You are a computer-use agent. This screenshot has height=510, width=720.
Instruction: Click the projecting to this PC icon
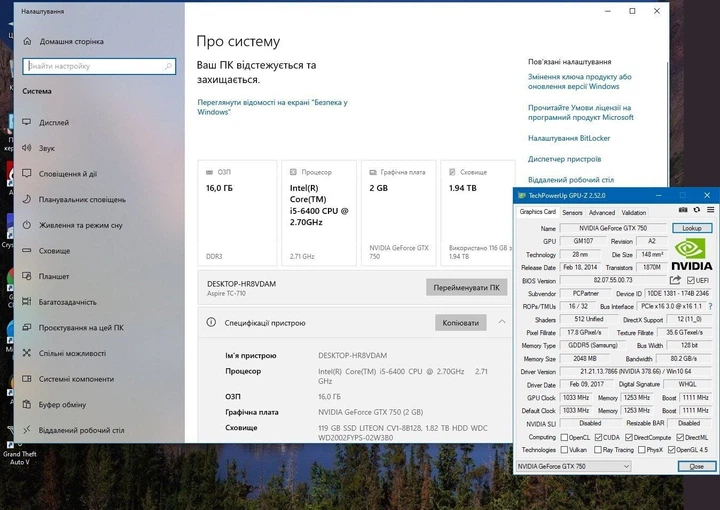point(27,327)
